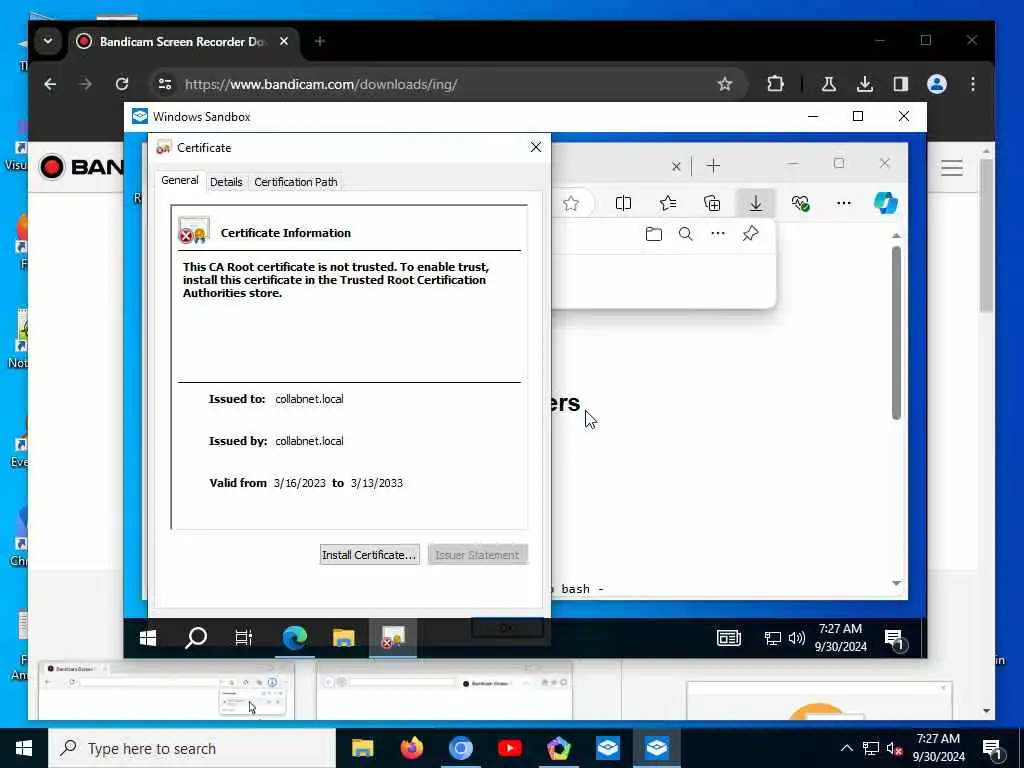
Task: Open YouTube icon on host taskbar
Action: point(509,748)
